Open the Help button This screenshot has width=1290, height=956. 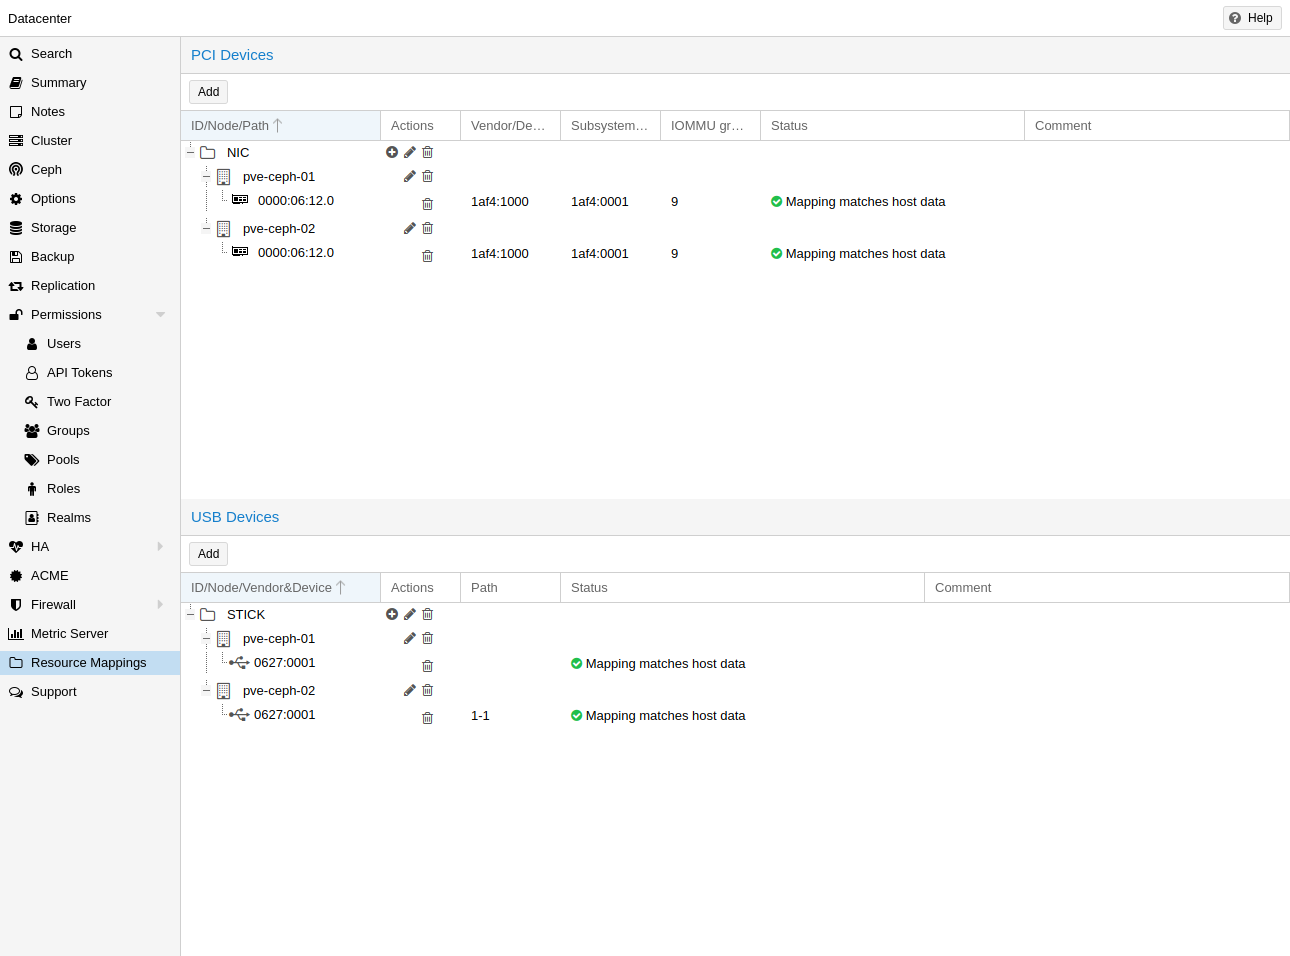tap(1251, 18)
